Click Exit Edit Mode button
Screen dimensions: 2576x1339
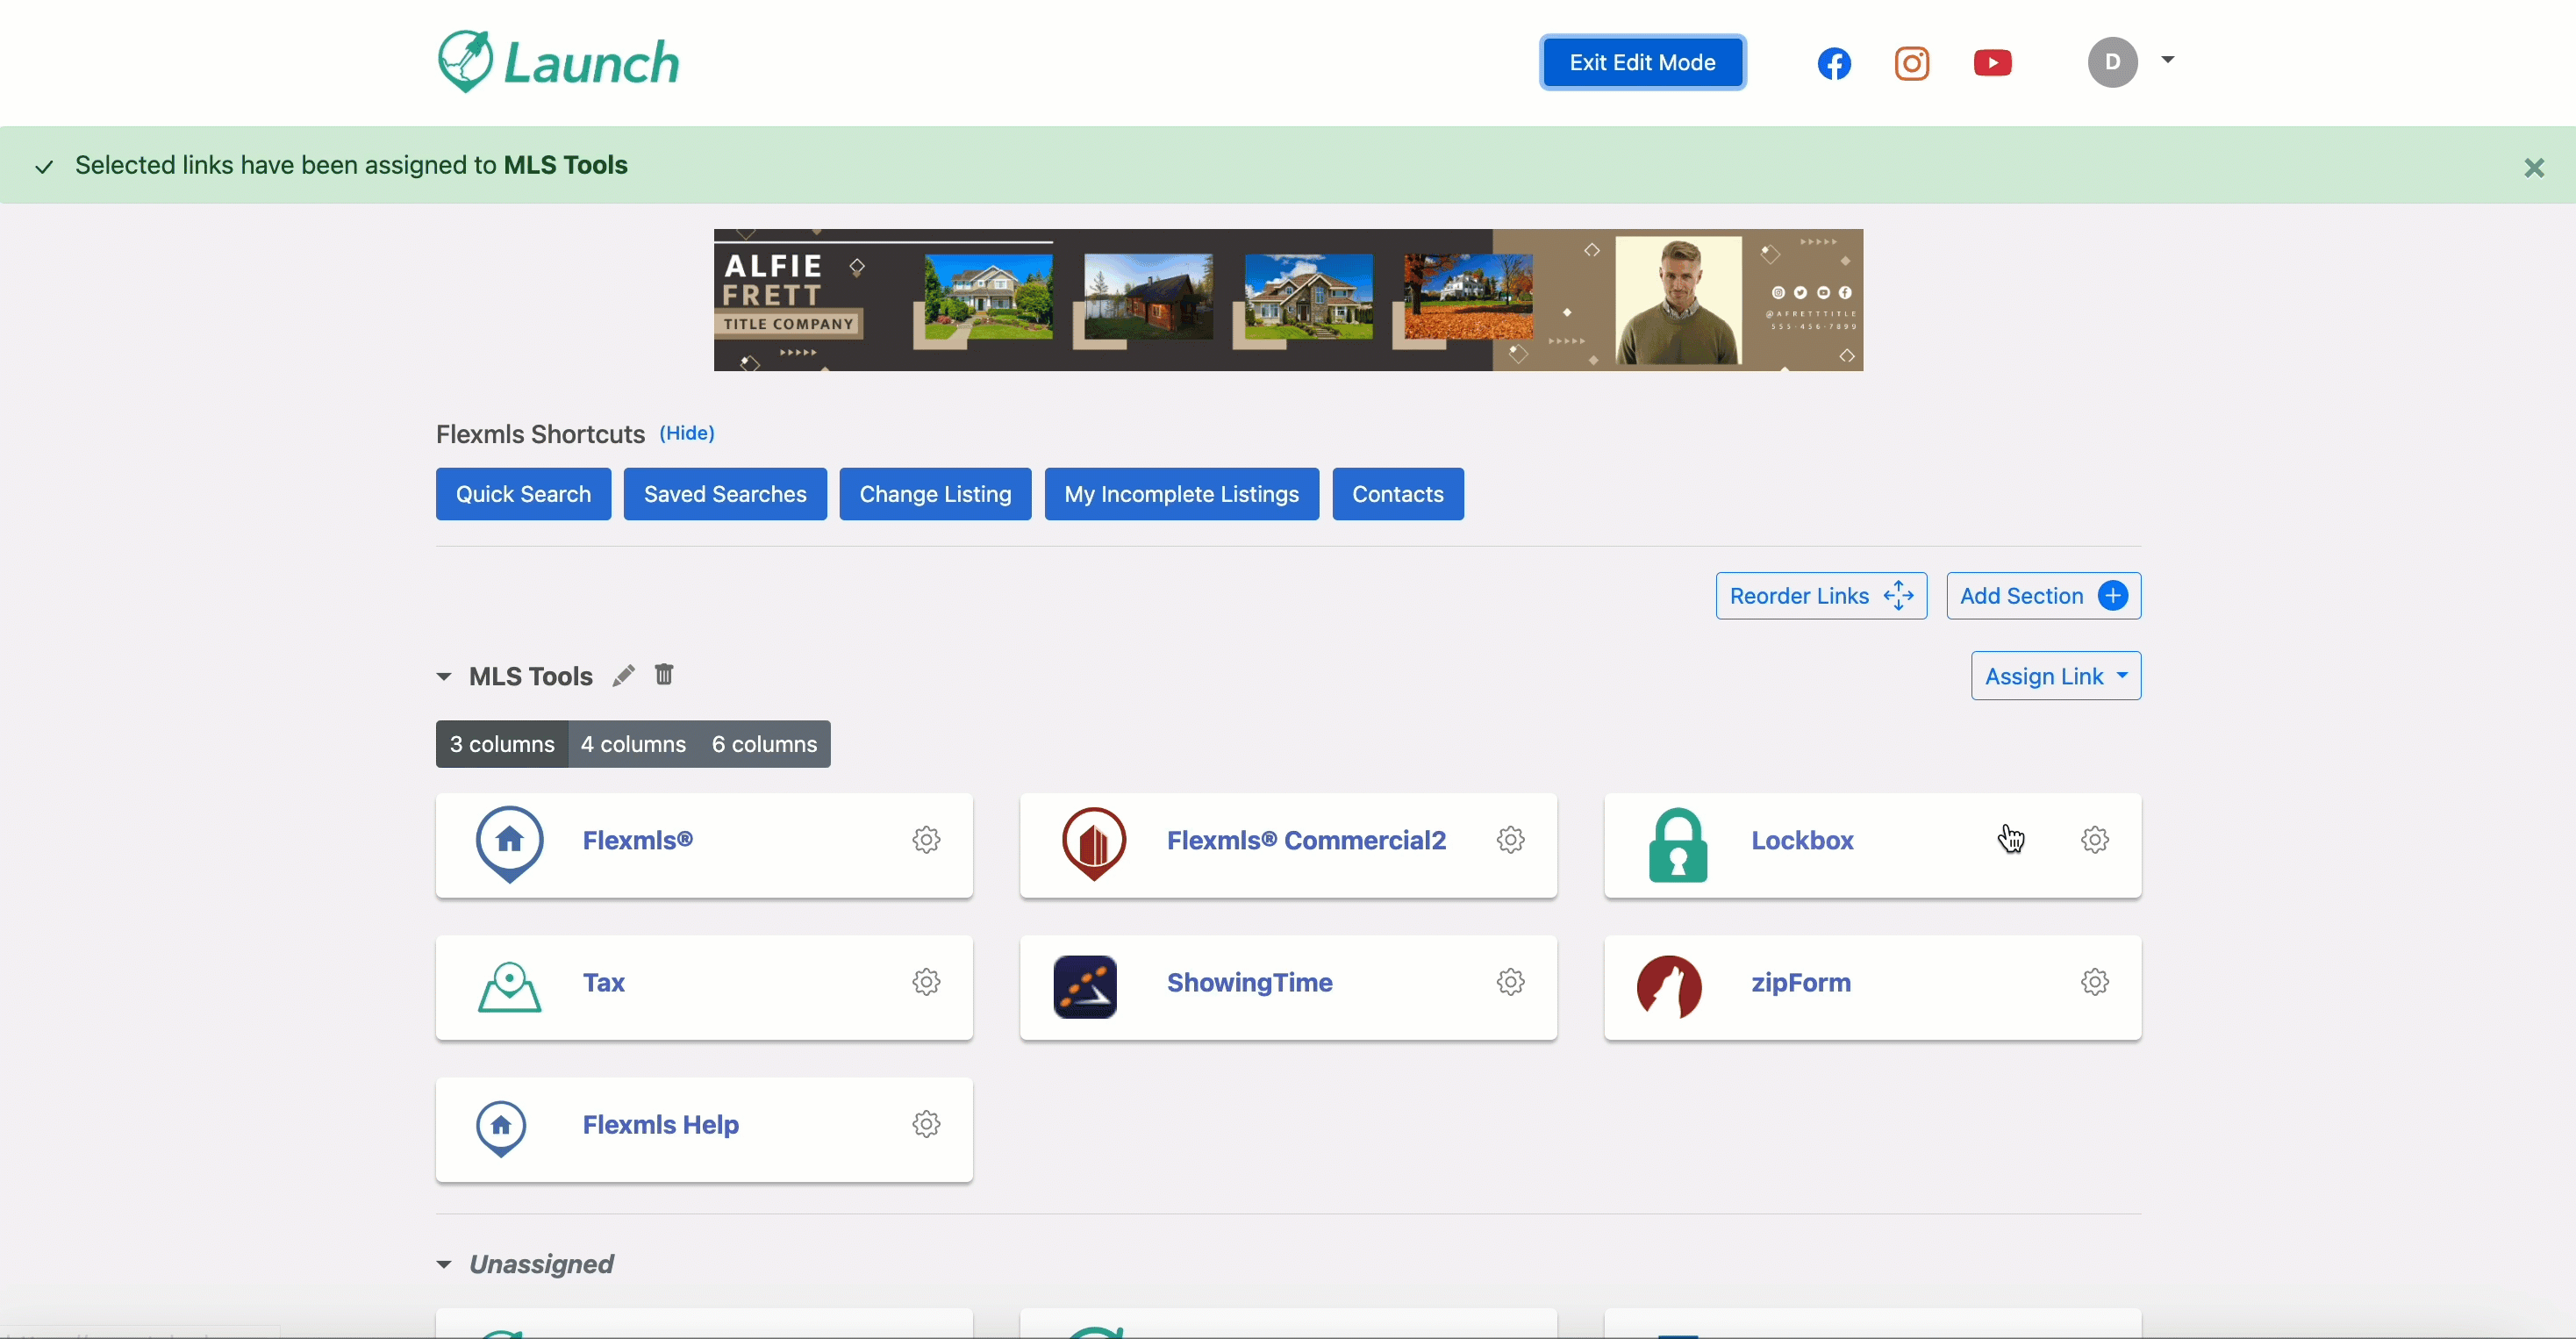pos(1642,62)
